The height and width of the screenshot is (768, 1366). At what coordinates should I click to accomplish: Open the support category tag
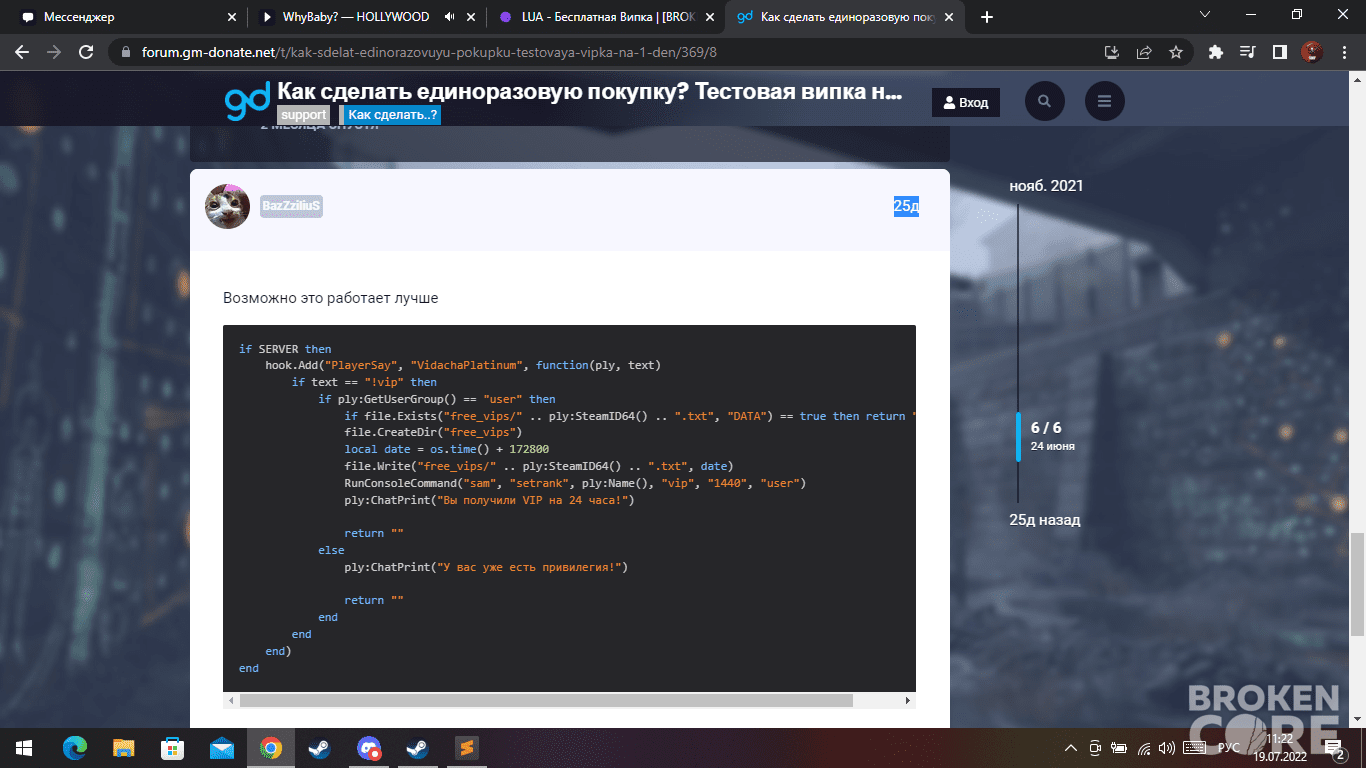pyautogui.click(x=304, y=115)
